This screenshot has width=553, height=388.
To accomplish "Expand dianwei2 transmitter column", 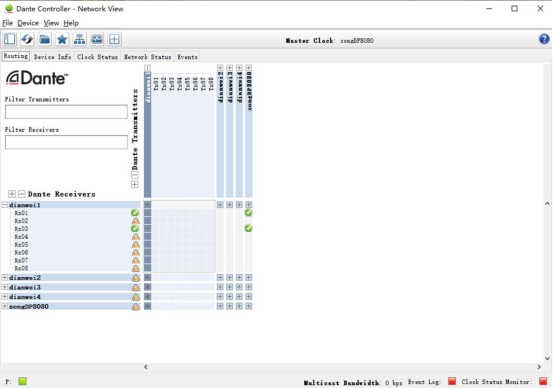I will point(220,68).
